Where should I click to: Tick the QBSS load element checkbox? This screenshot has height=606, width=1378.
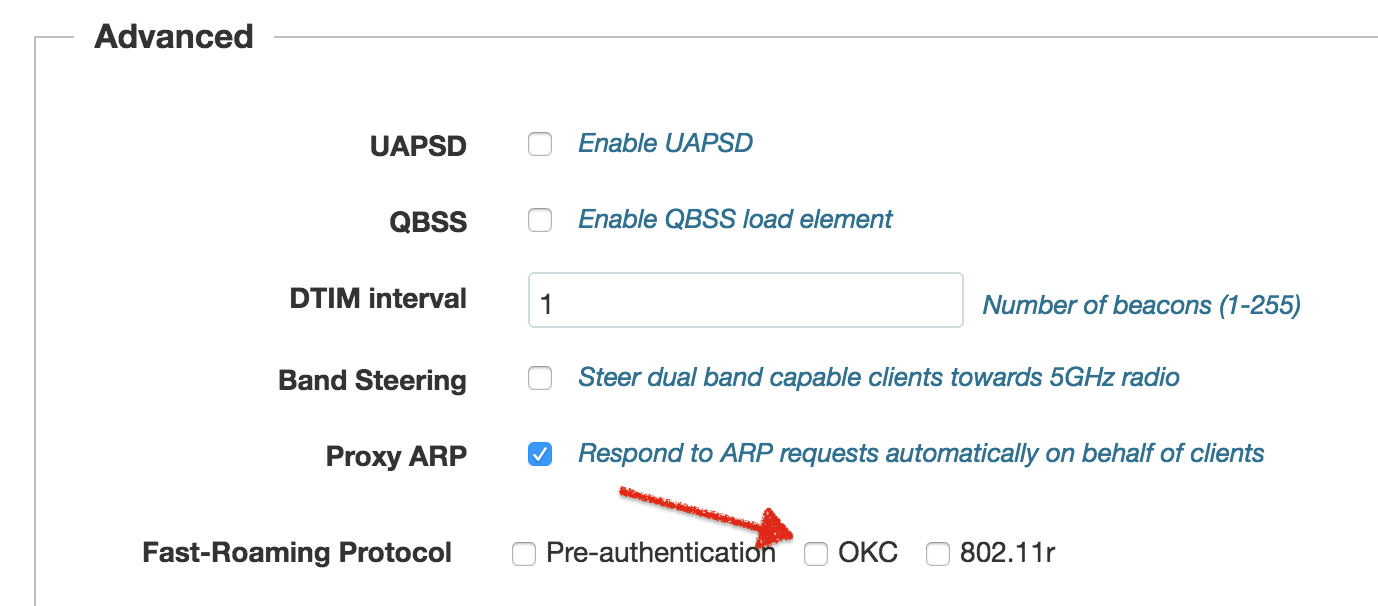coord(540,220)
